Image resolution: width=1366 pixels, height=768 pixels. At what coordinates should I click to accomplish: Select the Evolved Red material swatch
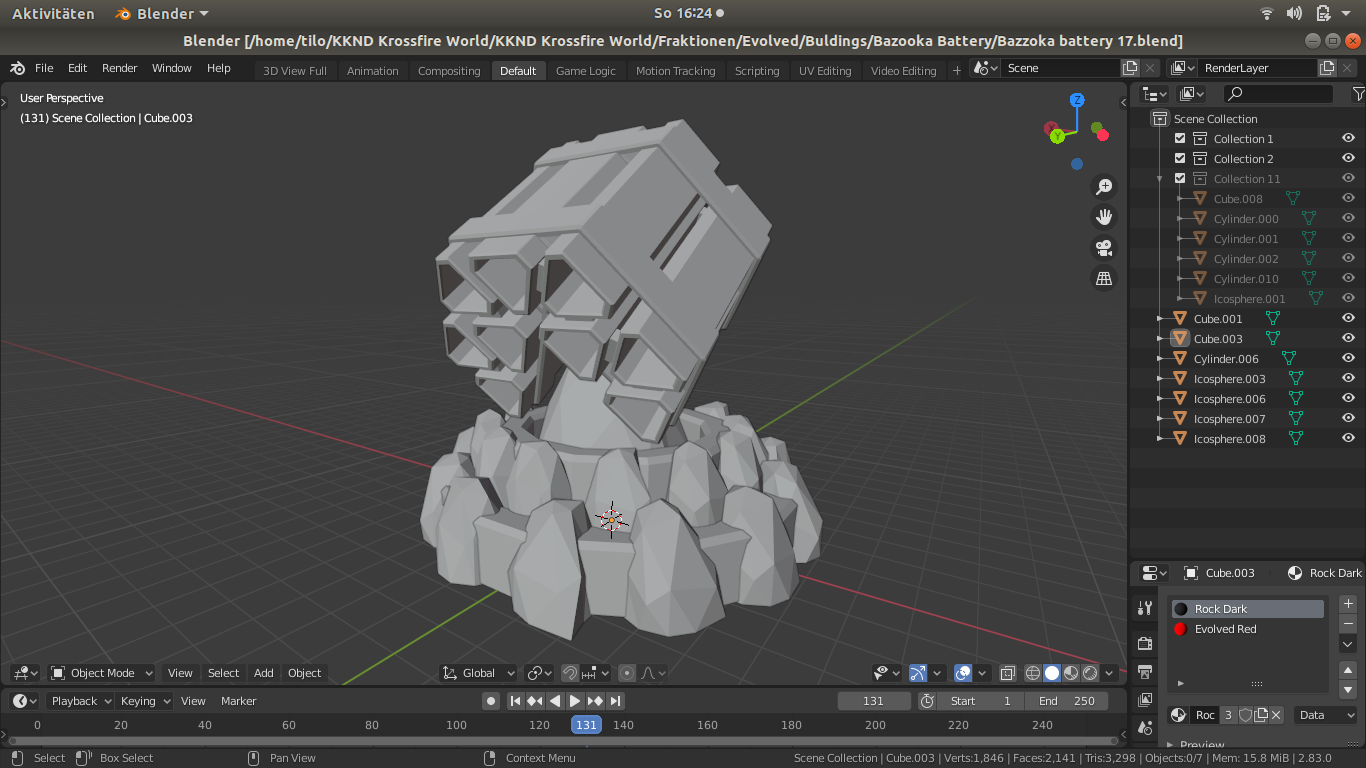pyautogui.click(x=1180, y=629)
